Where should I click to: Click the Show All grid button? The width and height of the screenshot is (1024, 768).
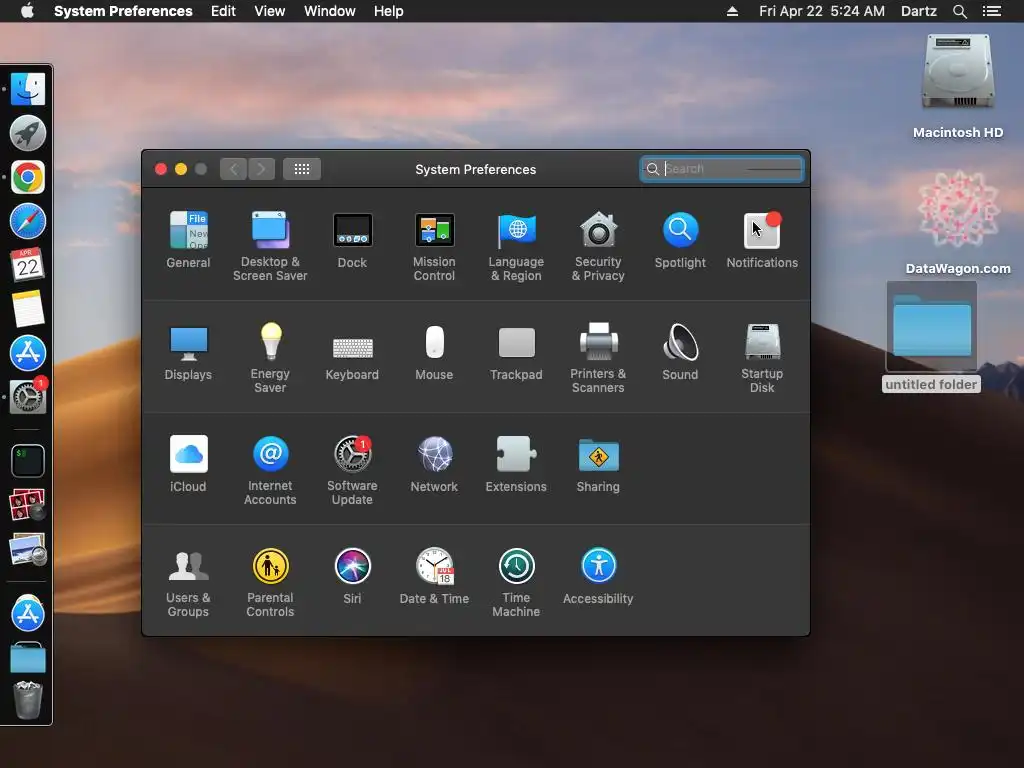[x=302, y=169]
